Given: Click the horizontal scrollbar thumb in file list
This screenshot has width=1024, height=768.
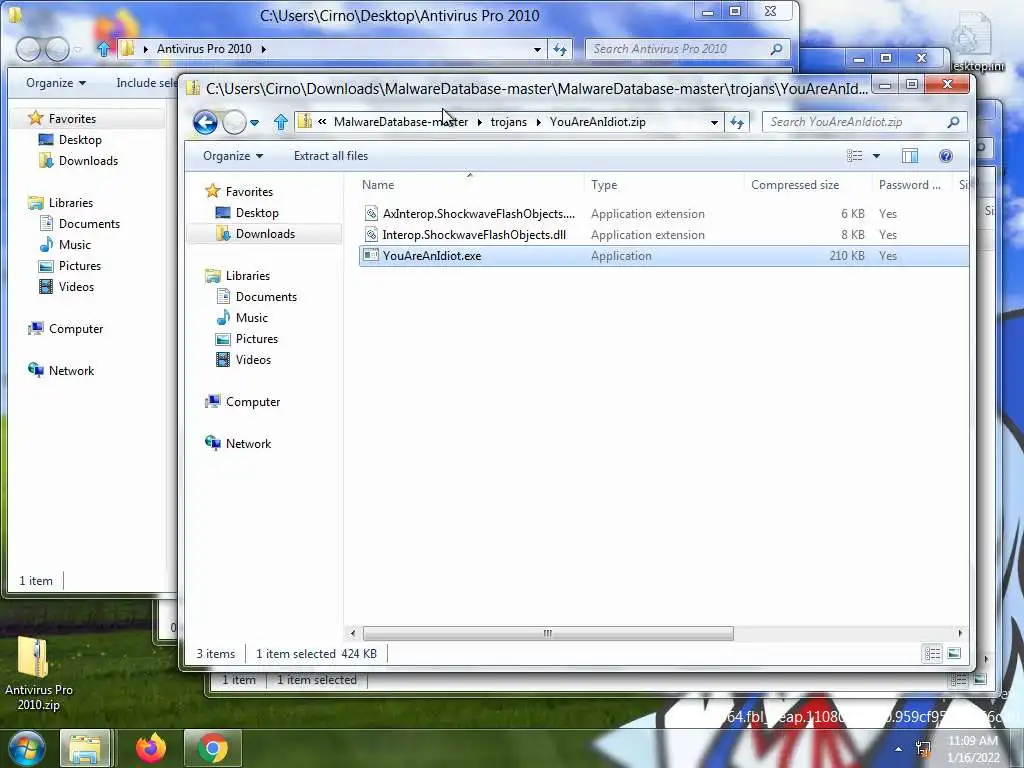Looking at the screenshot, I should click(x=548, y=633).
